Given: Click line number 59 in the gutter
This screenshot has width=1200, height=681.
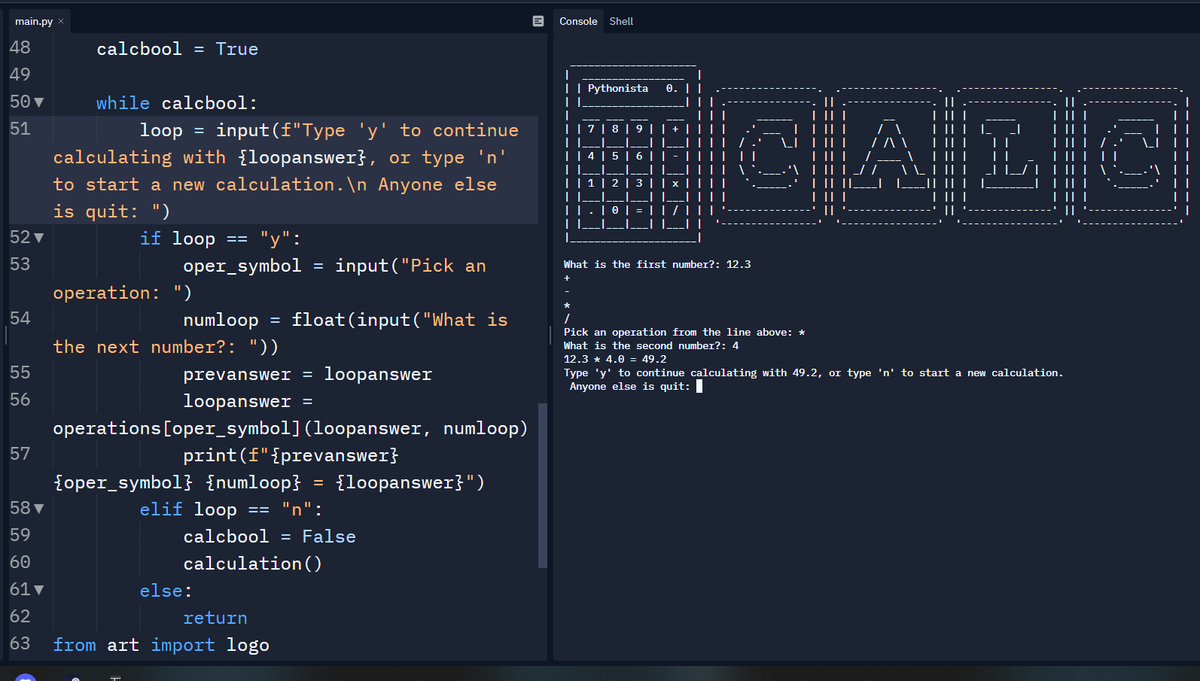Looking at the screenshot, I should click(x=20, y=536).
